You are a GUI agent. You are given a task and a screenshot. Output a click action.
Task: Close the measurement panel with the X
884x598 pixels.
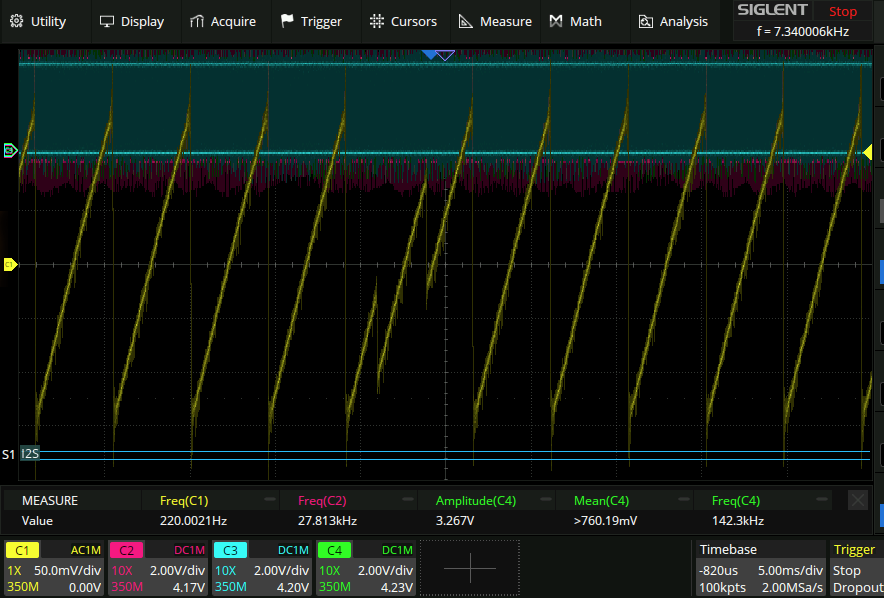point(857,500)
